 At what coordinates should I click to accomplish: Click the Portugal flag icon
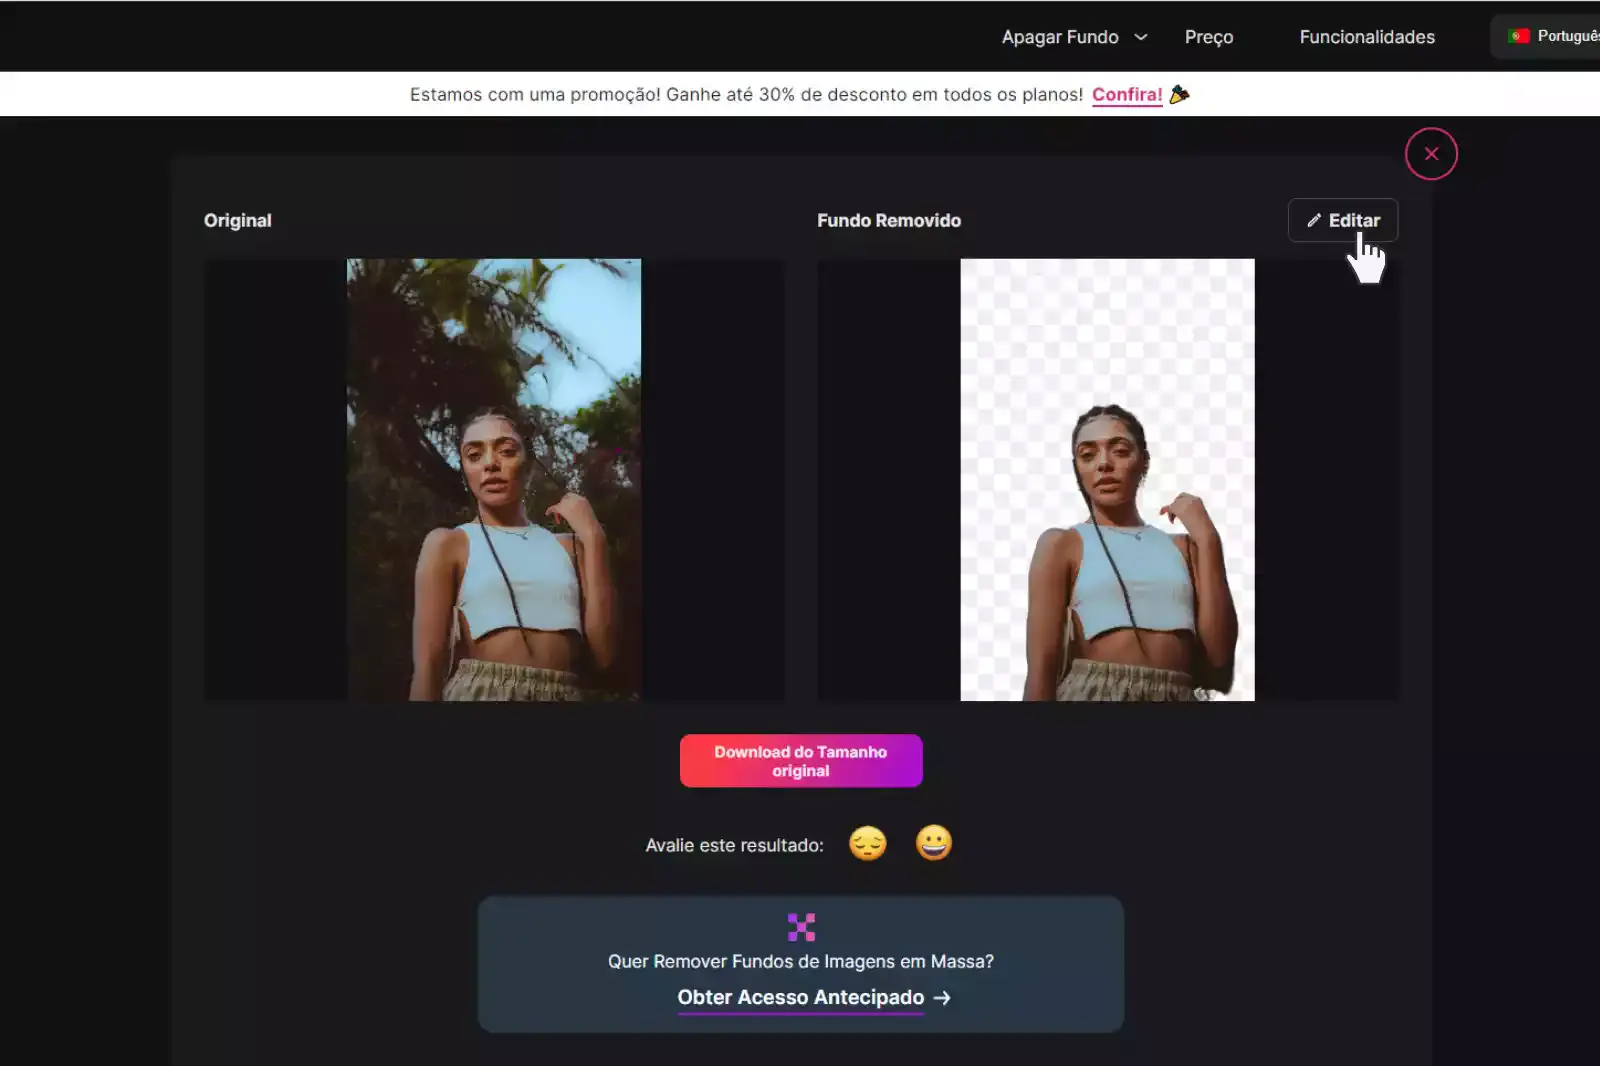tap(1519, 36)
